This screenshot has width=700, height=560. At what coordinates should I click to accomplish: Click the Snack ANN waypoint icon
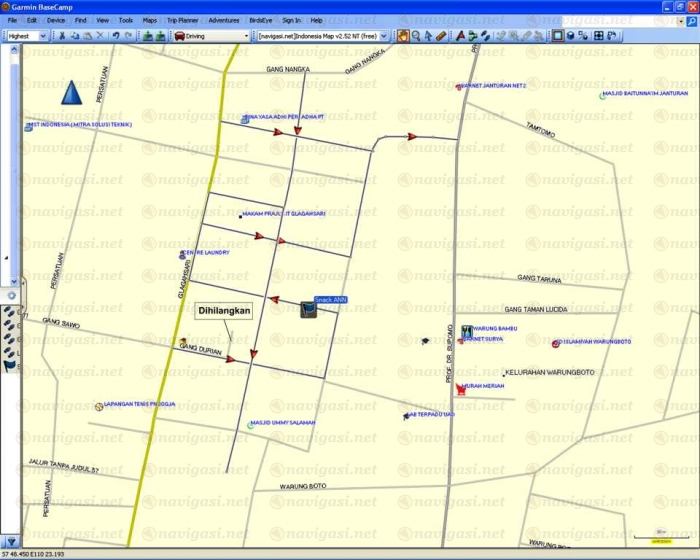[x=309, y=311]
